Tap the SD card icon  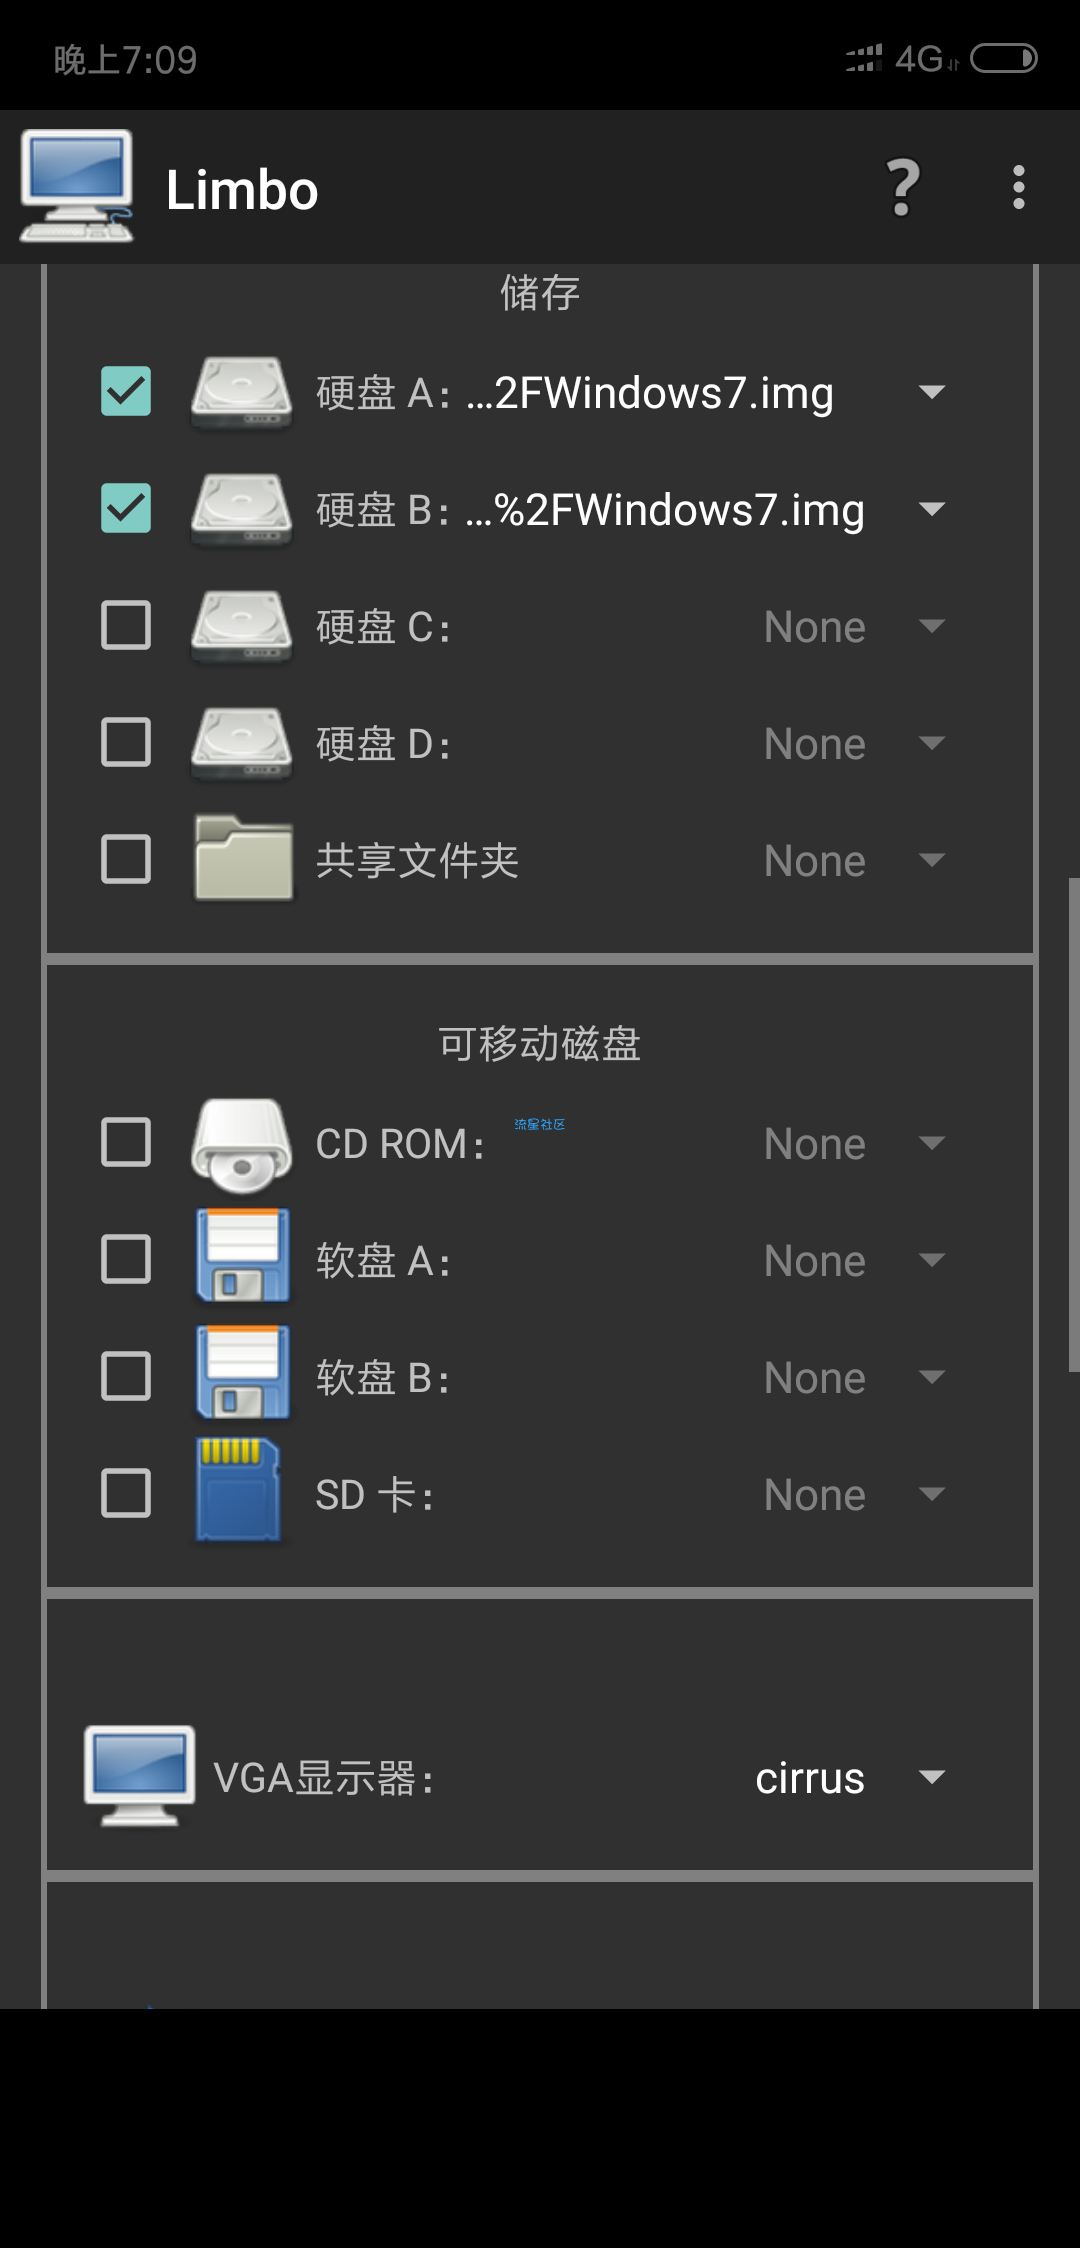coord(238,1491)
